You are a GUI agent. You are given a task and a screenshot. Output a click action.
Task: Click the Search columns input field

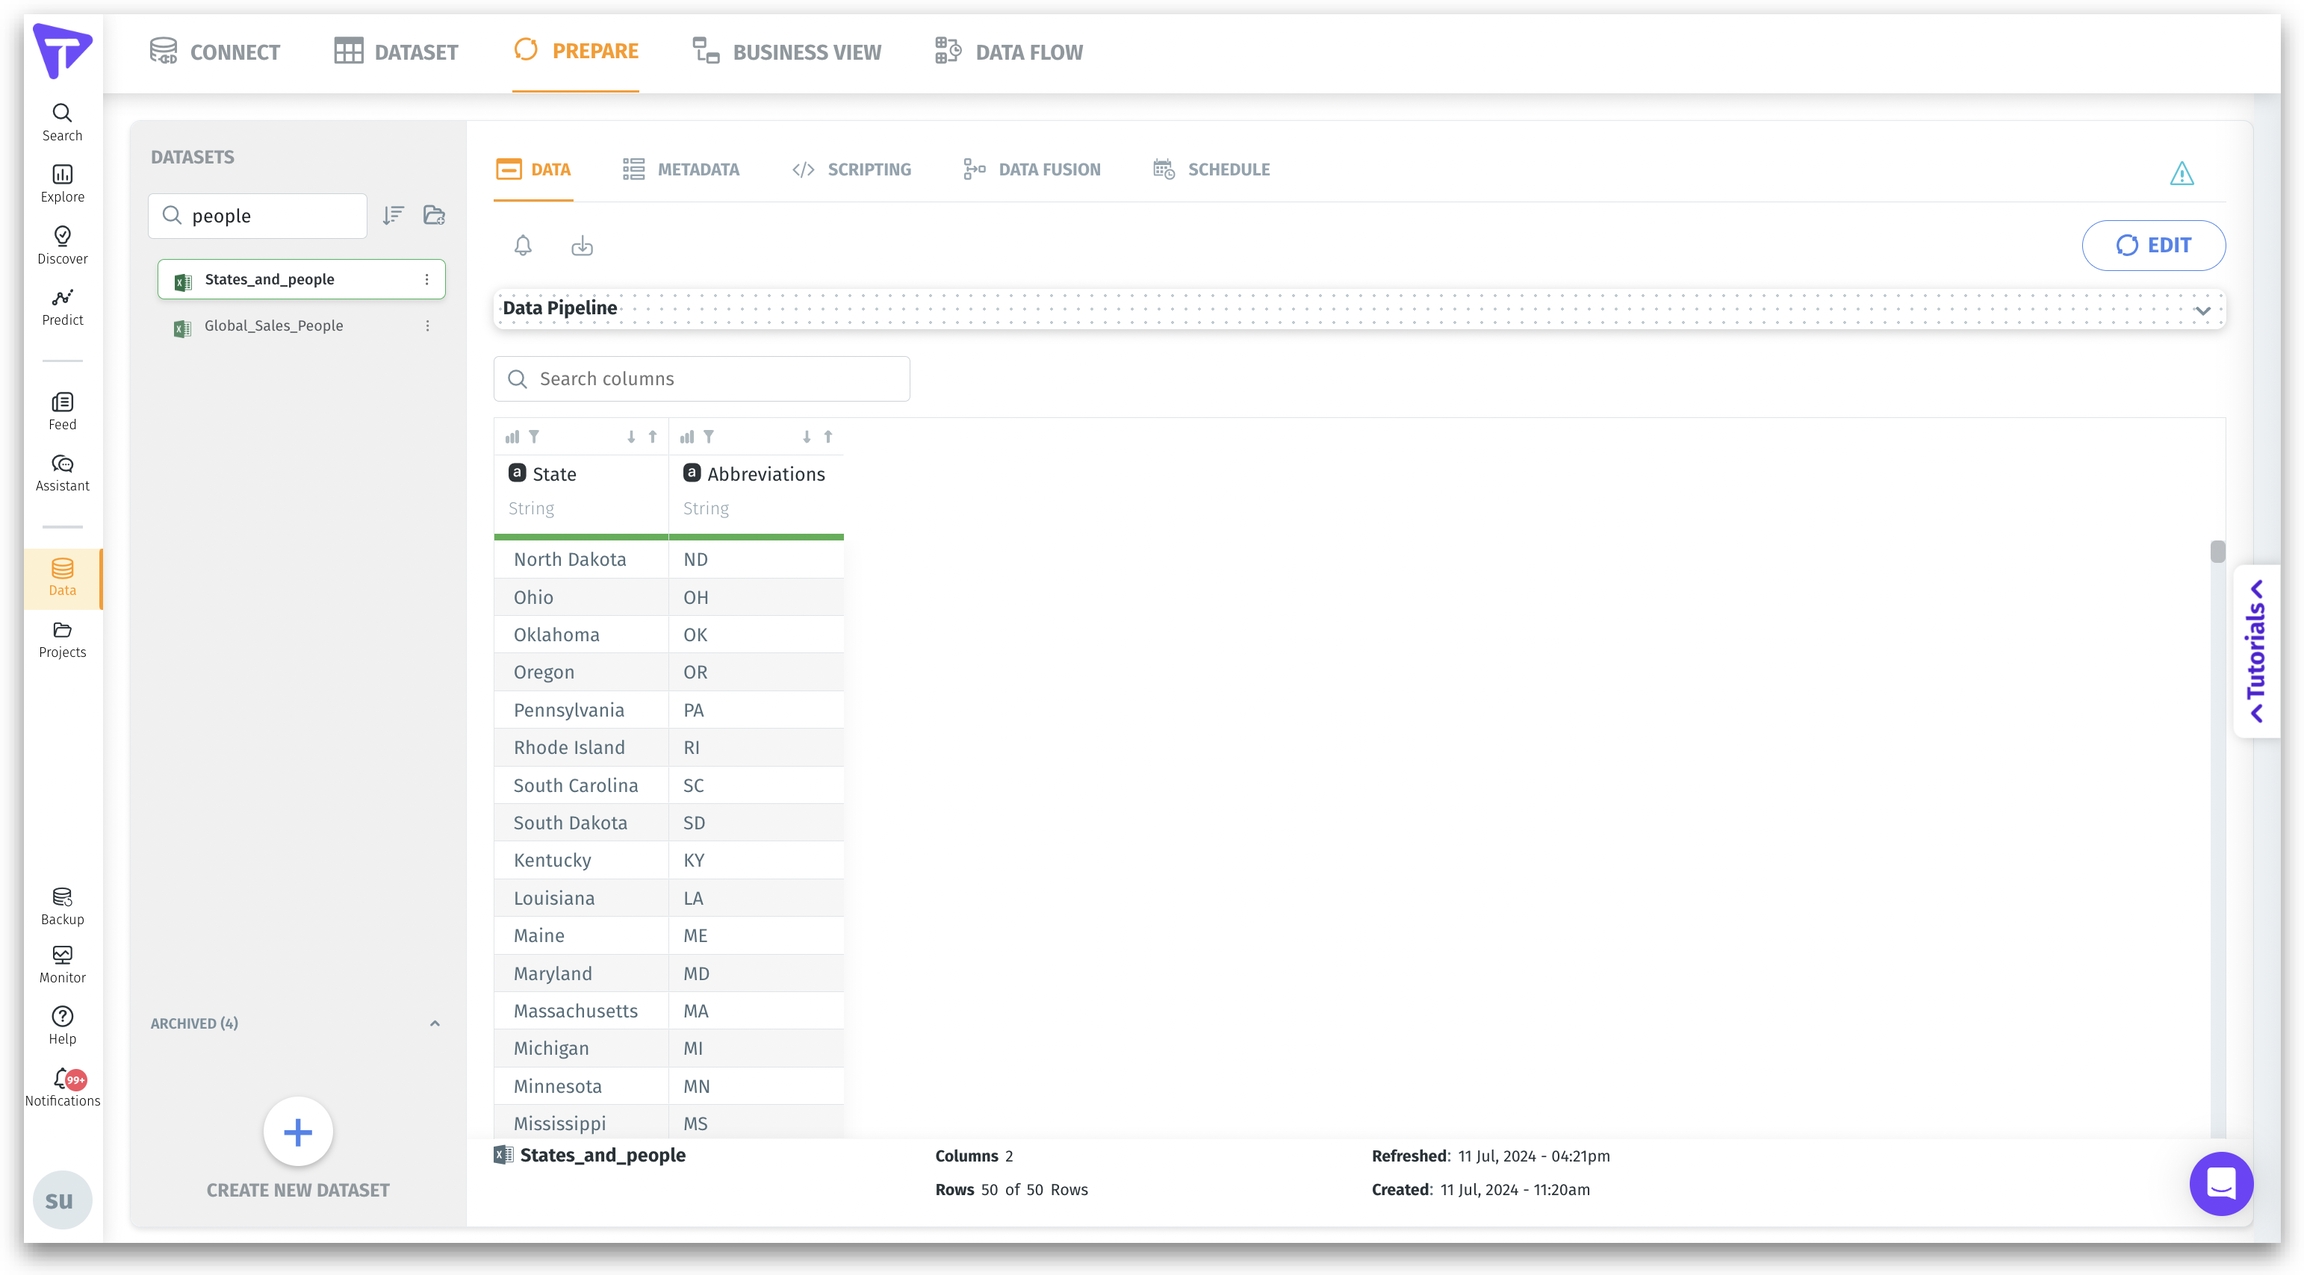(702, 379)
